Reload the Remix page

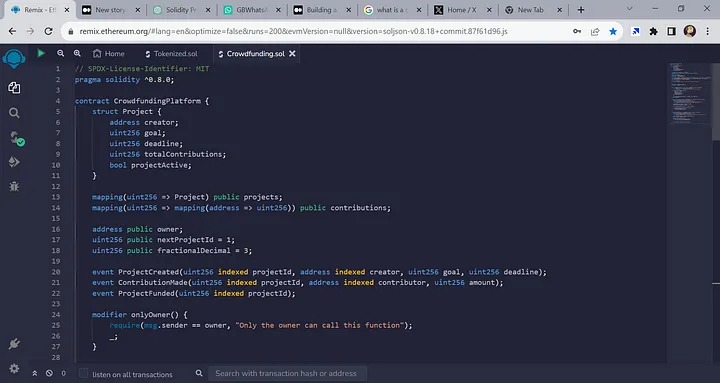tap(48, 31)
